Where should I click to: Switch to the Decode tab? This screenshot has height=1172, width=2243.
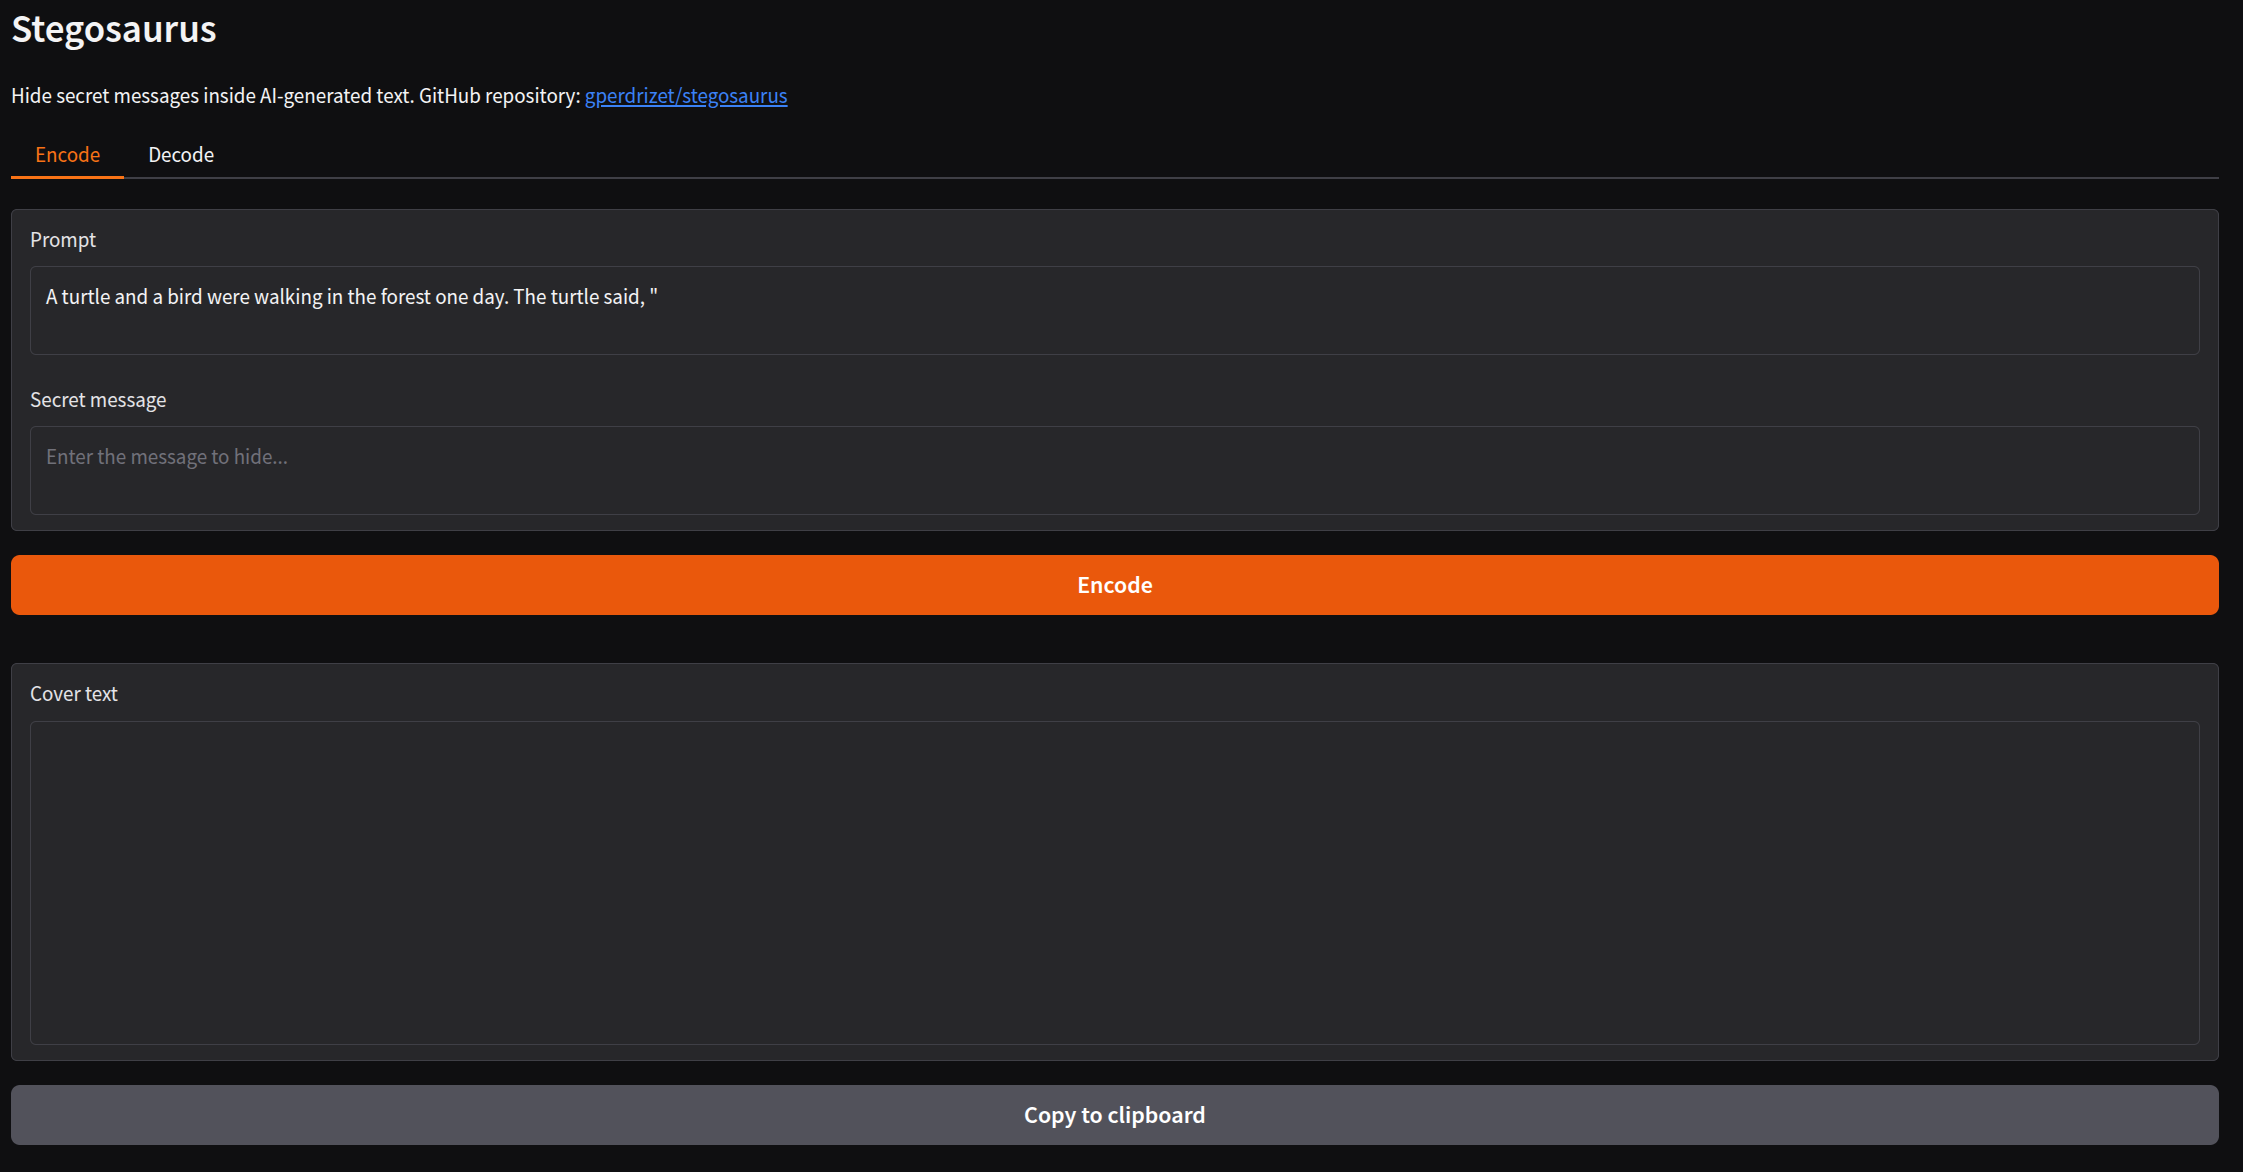coord(181,155)
